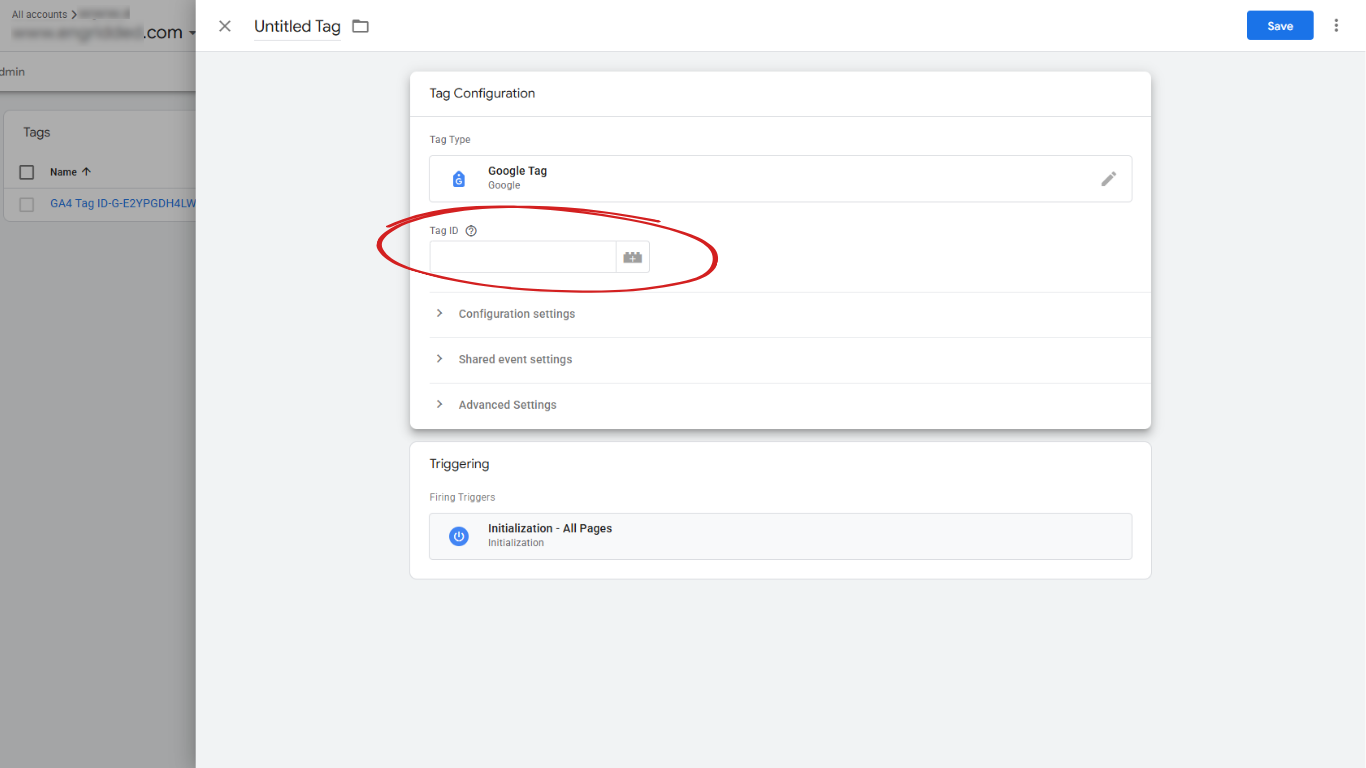Check the GA4 Tag row checkbox
Image resolution: width=1366 pixels, height=768 pixels.
tap(26, 204)
